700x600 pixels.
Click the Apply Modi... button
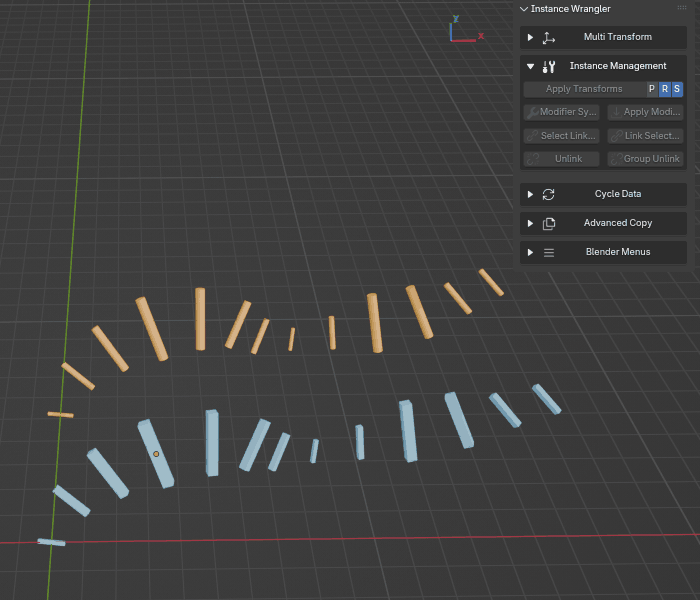(x=645, y=112)
